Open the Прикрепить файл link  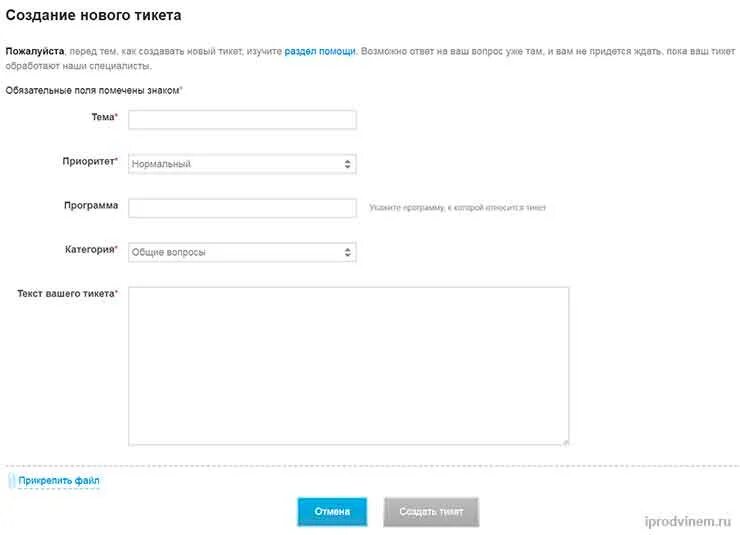pyautogui.click(x=58, y=481)
